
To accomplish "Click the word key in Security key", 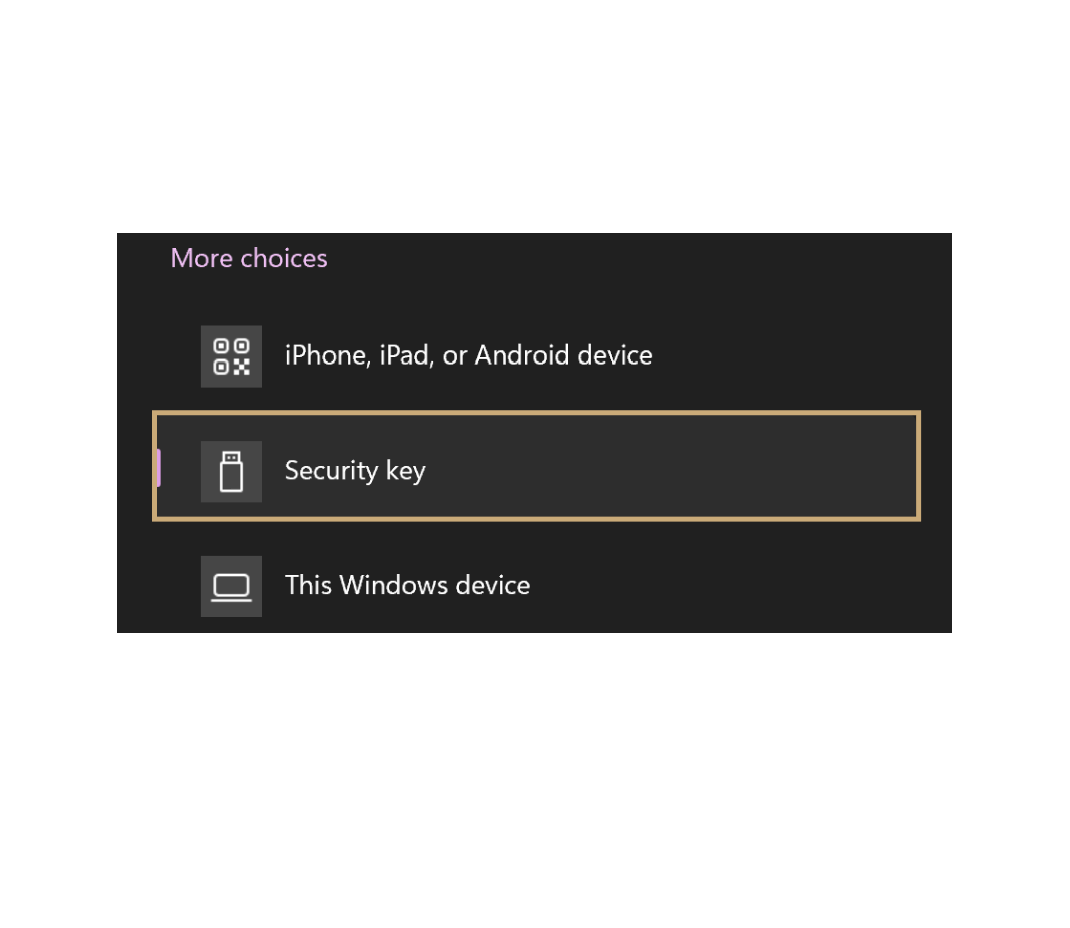I will 405,472.
